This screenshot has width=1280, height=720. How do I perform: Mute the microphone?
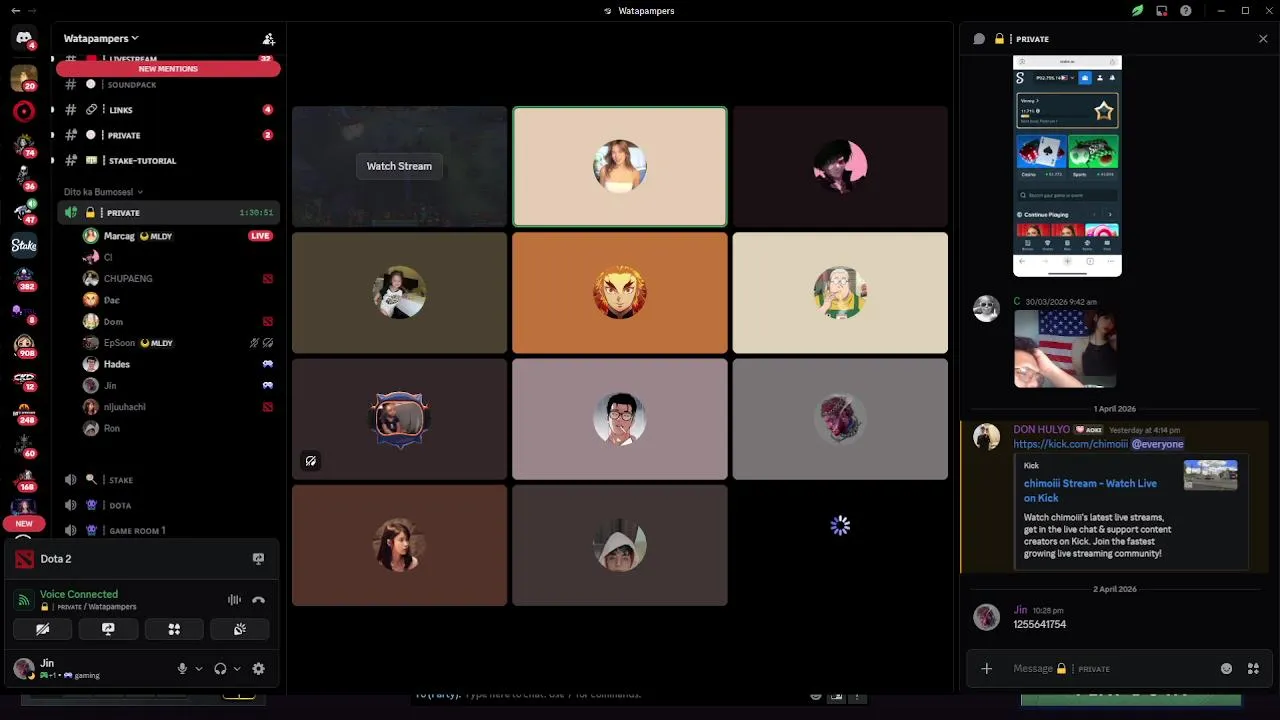coord(182,669)
